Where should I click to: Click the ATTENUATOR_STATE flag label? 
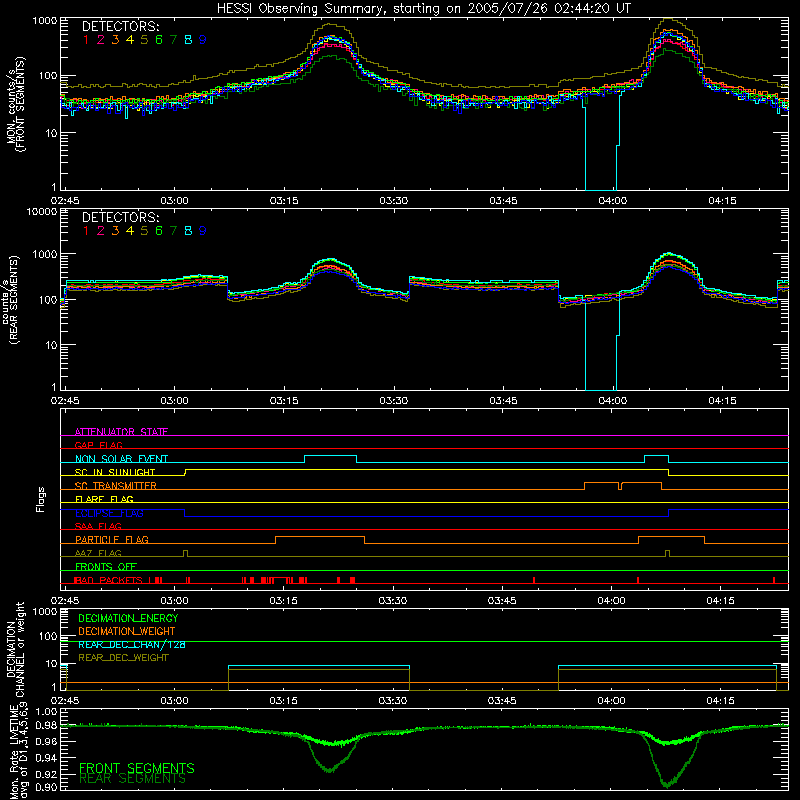[121, 432]
